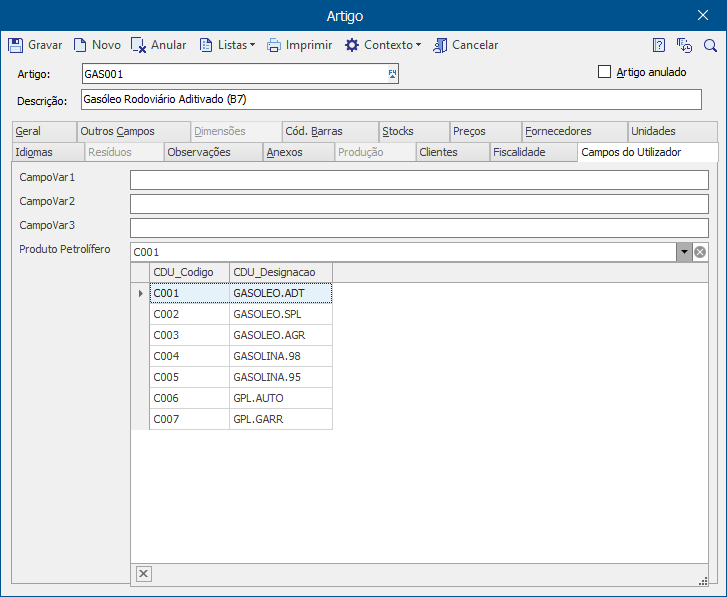Screen dimensions: 727x597
Task: Close the dropdown list with X button
Action: click(144, 574)
